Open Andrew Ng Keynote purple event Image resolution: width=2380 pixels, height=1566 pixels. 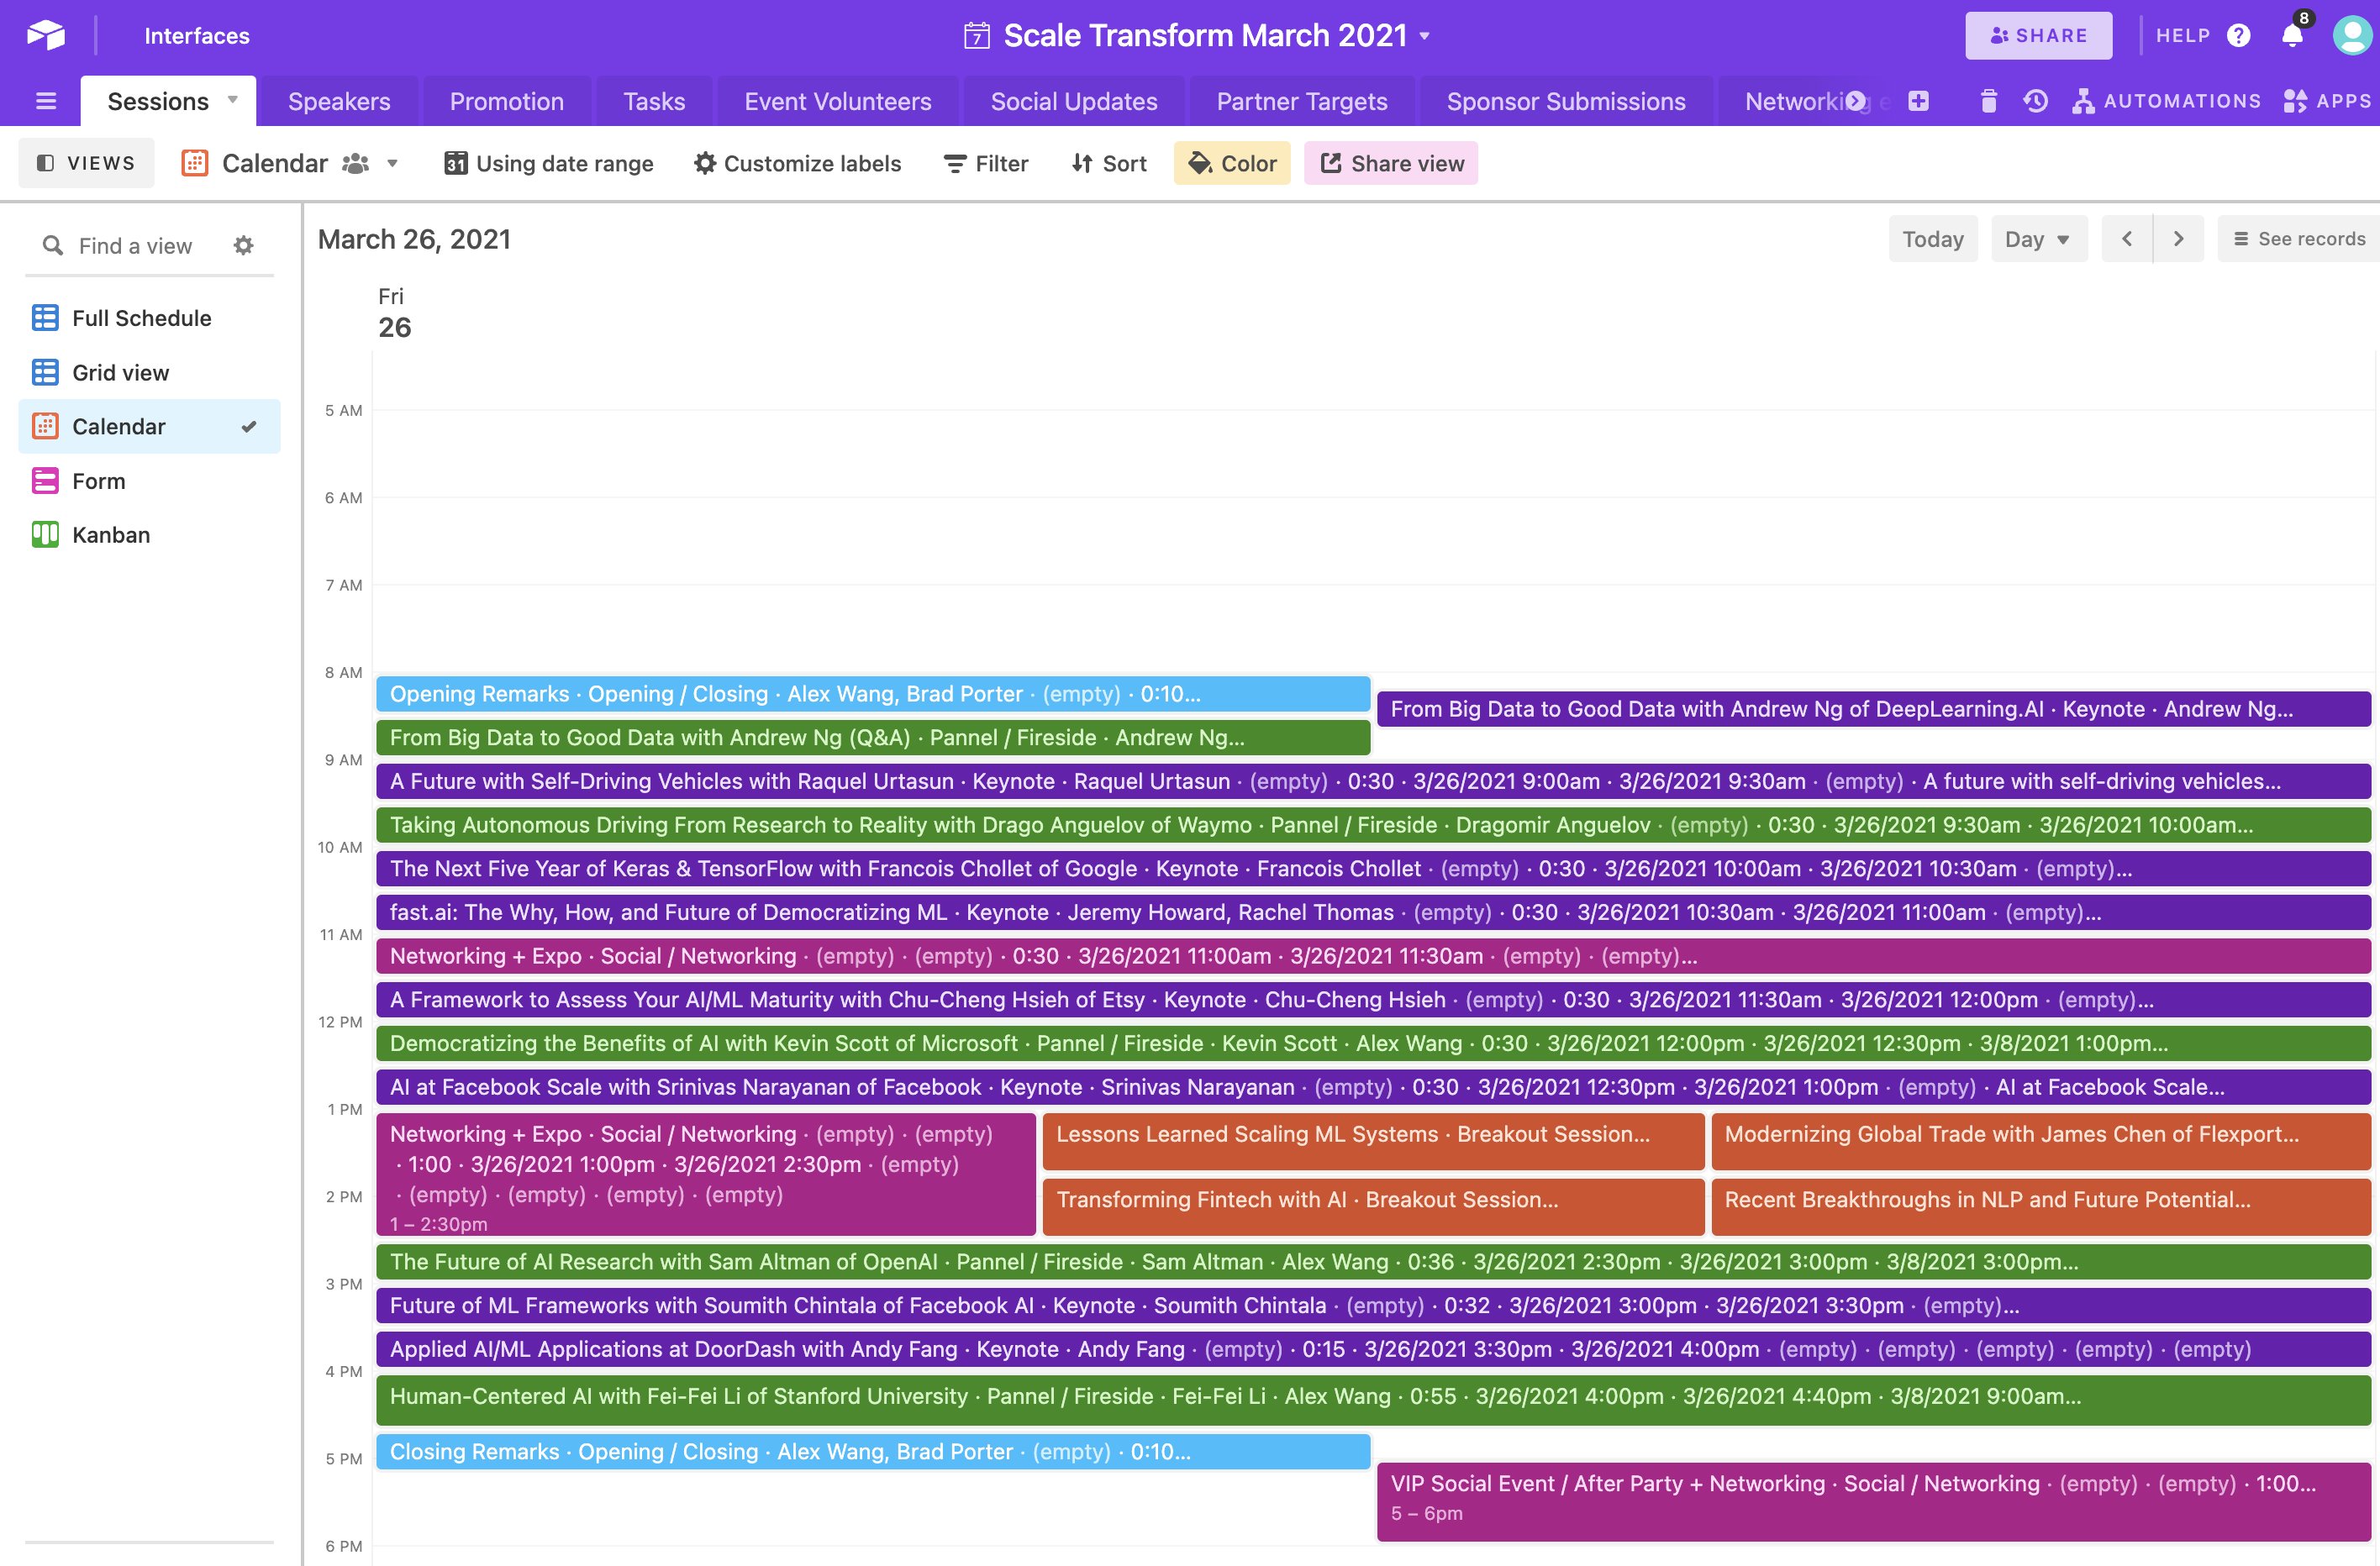coord(1874,709)
